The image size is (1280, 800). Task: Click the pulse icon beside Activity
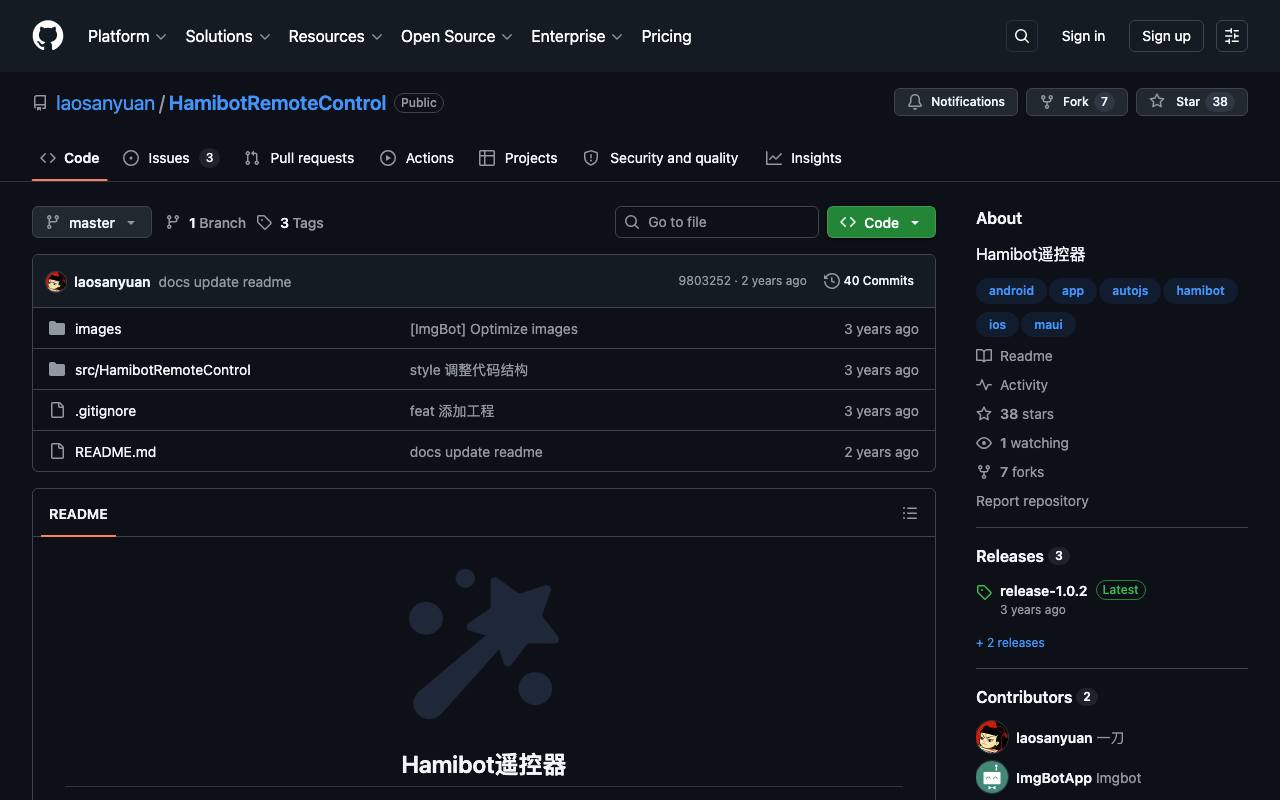pyautogui.click(x=984, y=385)
